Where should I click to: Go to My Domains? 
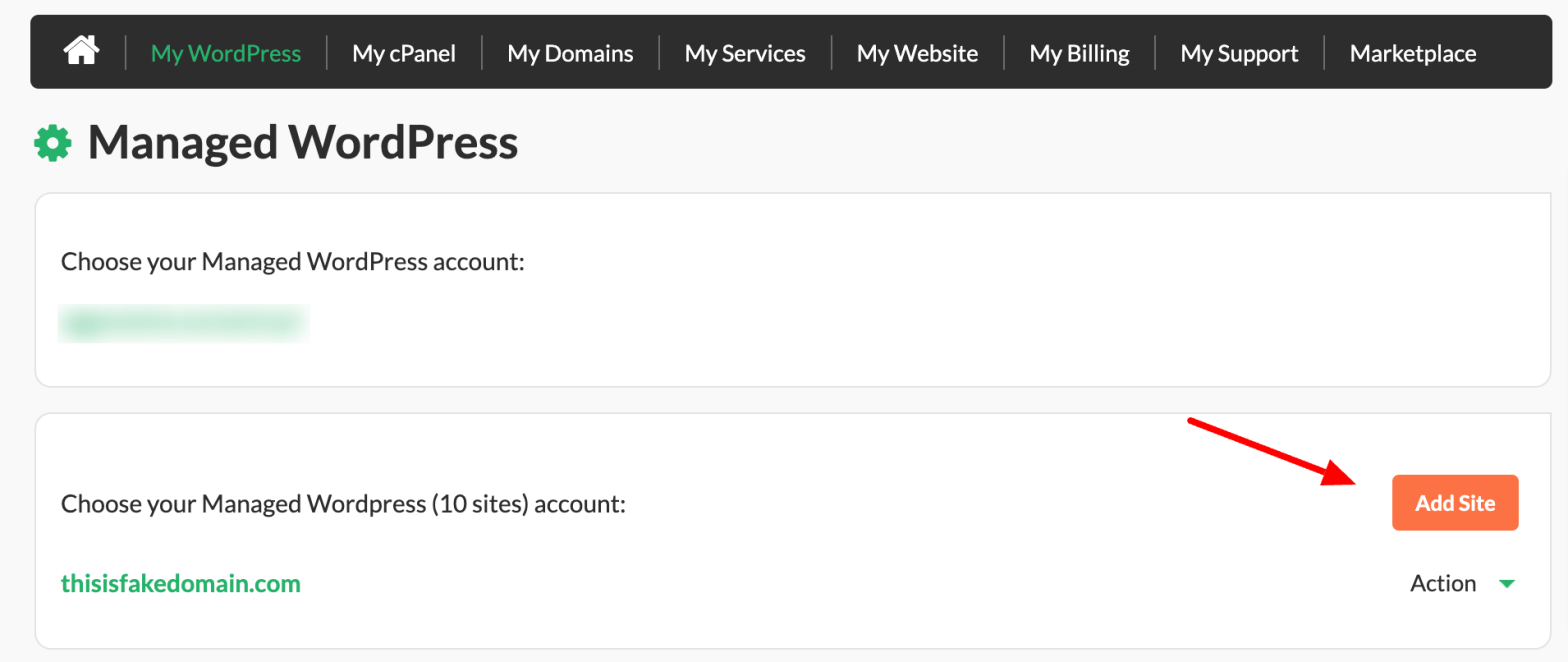pyautogui.click(x=570, y=52)
